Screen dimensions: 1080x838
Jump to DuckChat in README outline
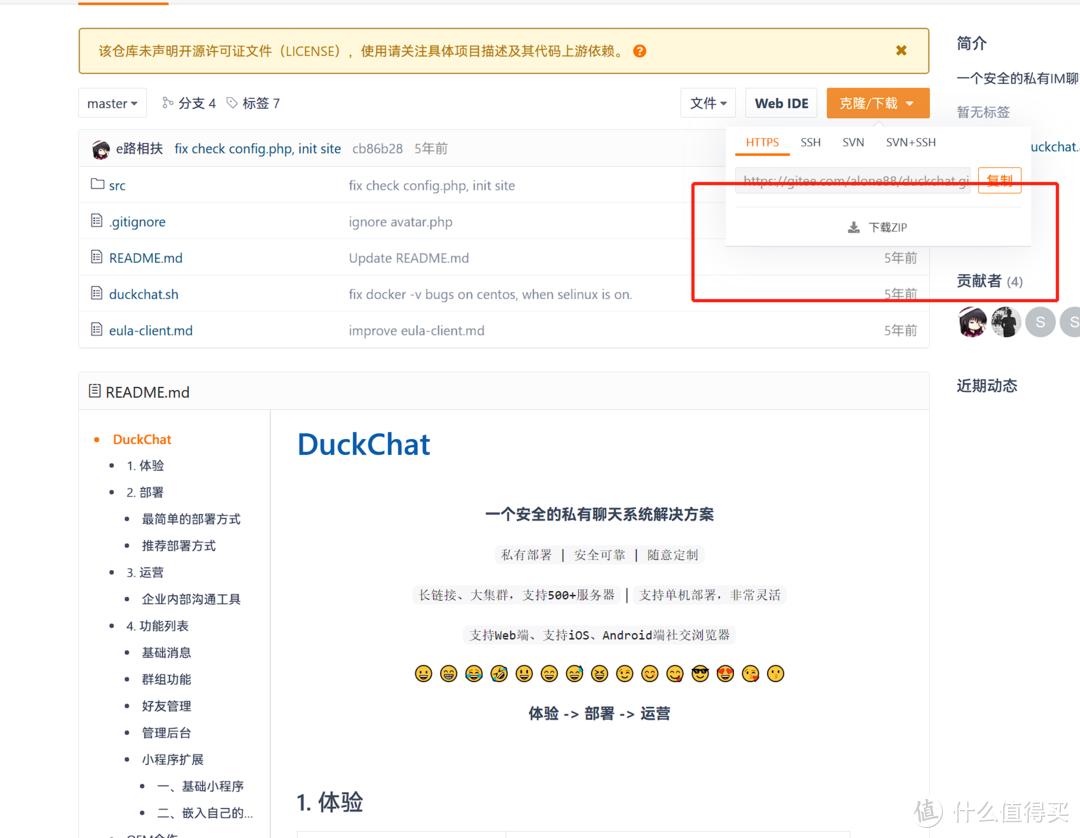[142, 439]
